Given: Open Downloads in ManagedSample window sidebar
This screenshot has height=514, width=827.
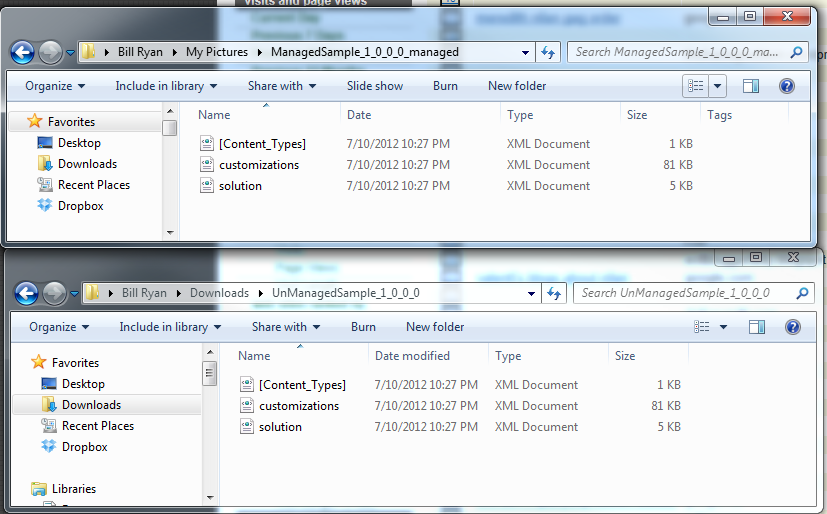Looking at the screenshot, I should click(x=87, y=164).
